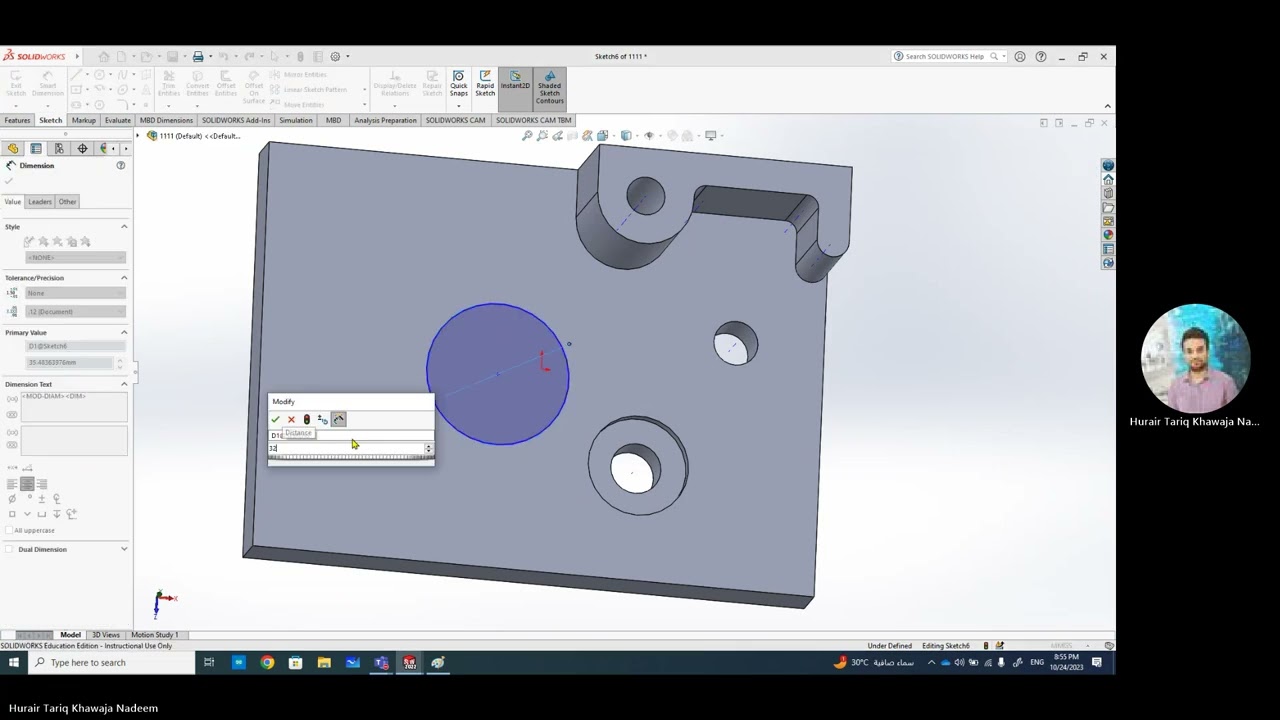The width and height of the screenshot is (1280, 720).
Task: Open the MBD Dimensions tab
Action: [x=166, y=120]
